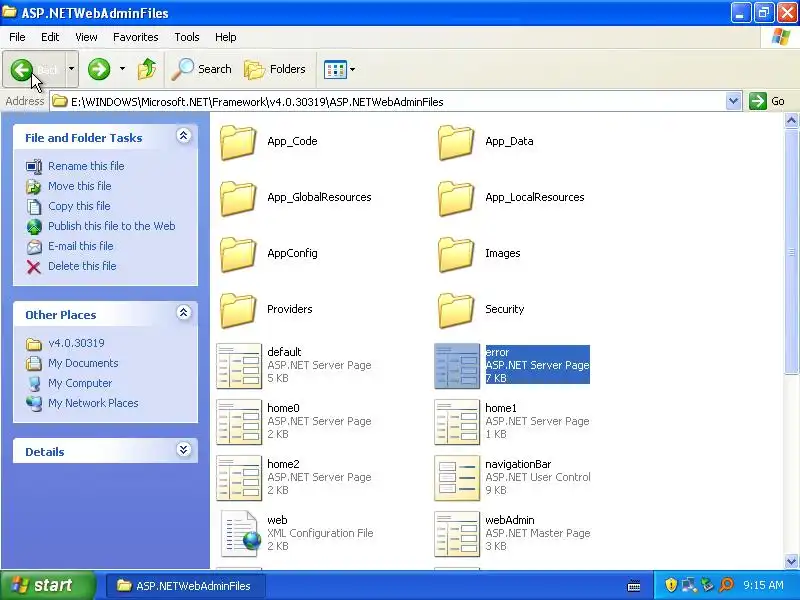Click the magnifier tray icon

[x=727, y=585]
